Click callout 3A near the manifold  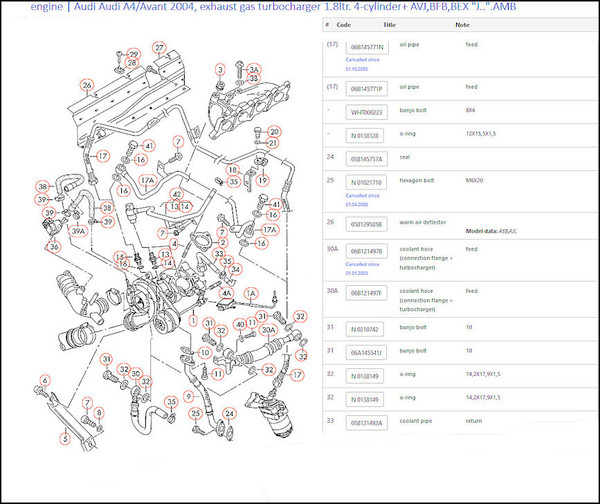point(254,70)
